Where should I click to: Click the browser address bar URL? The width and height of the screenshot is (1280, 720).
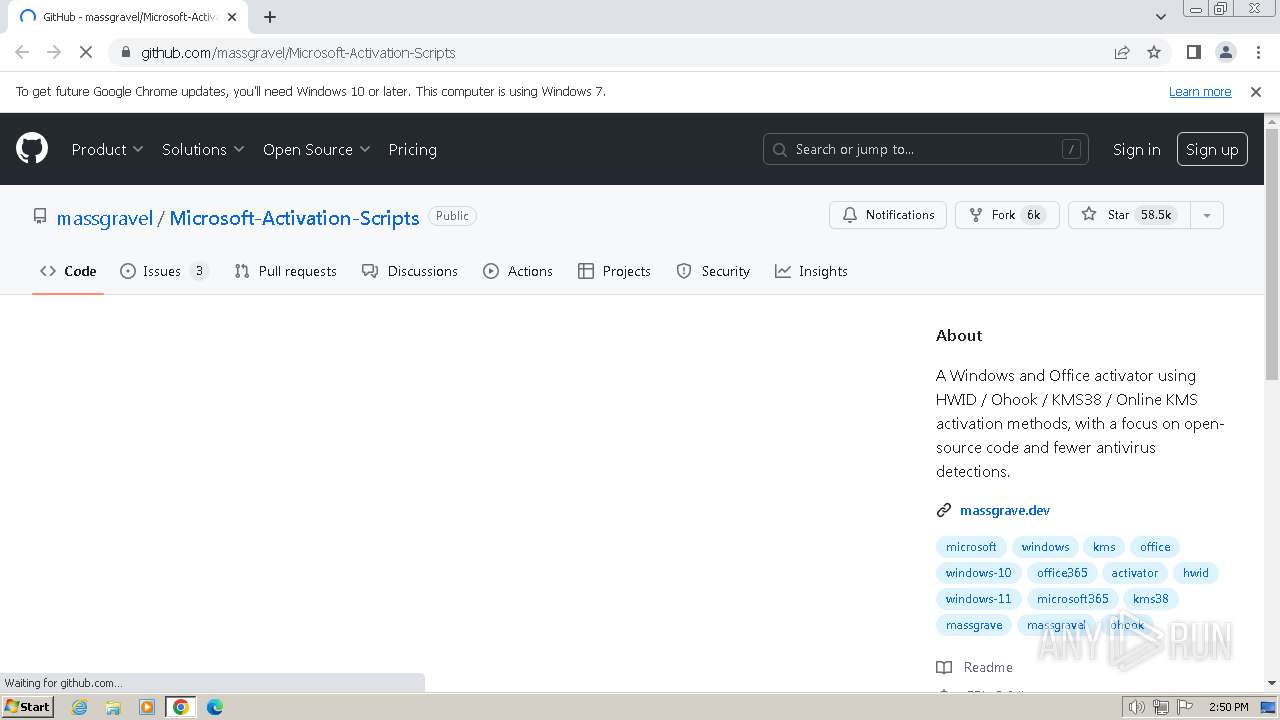(298, 52)
